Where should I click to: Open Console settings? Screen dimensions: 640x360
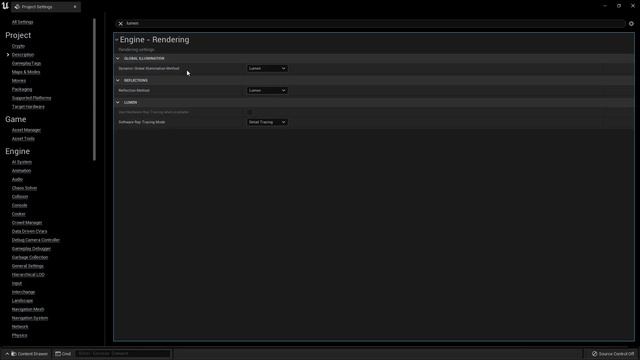point(20,205)
